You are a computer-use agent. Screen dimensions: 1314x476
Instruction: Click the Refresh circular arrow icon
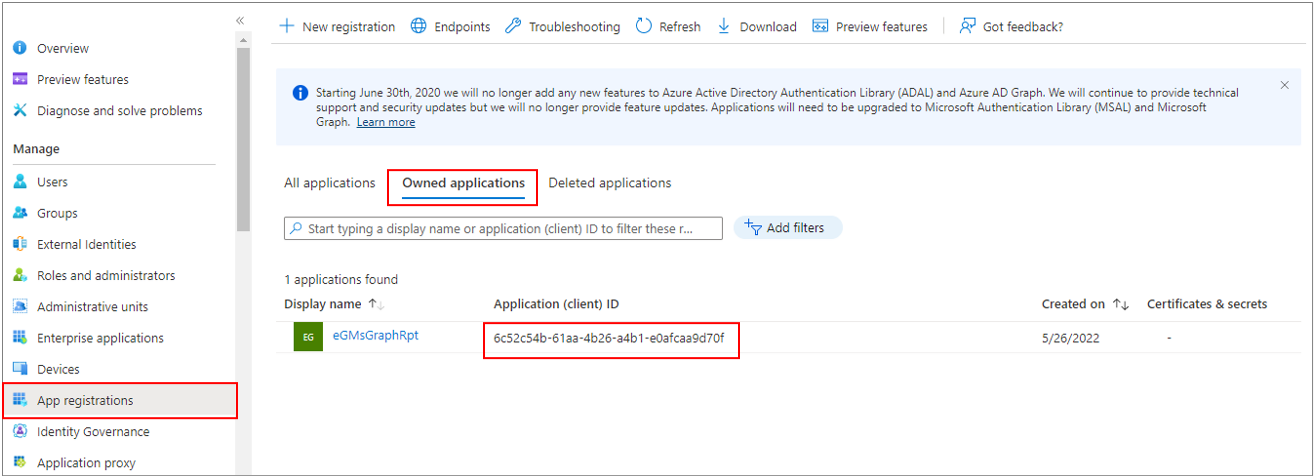coord(644,26)
